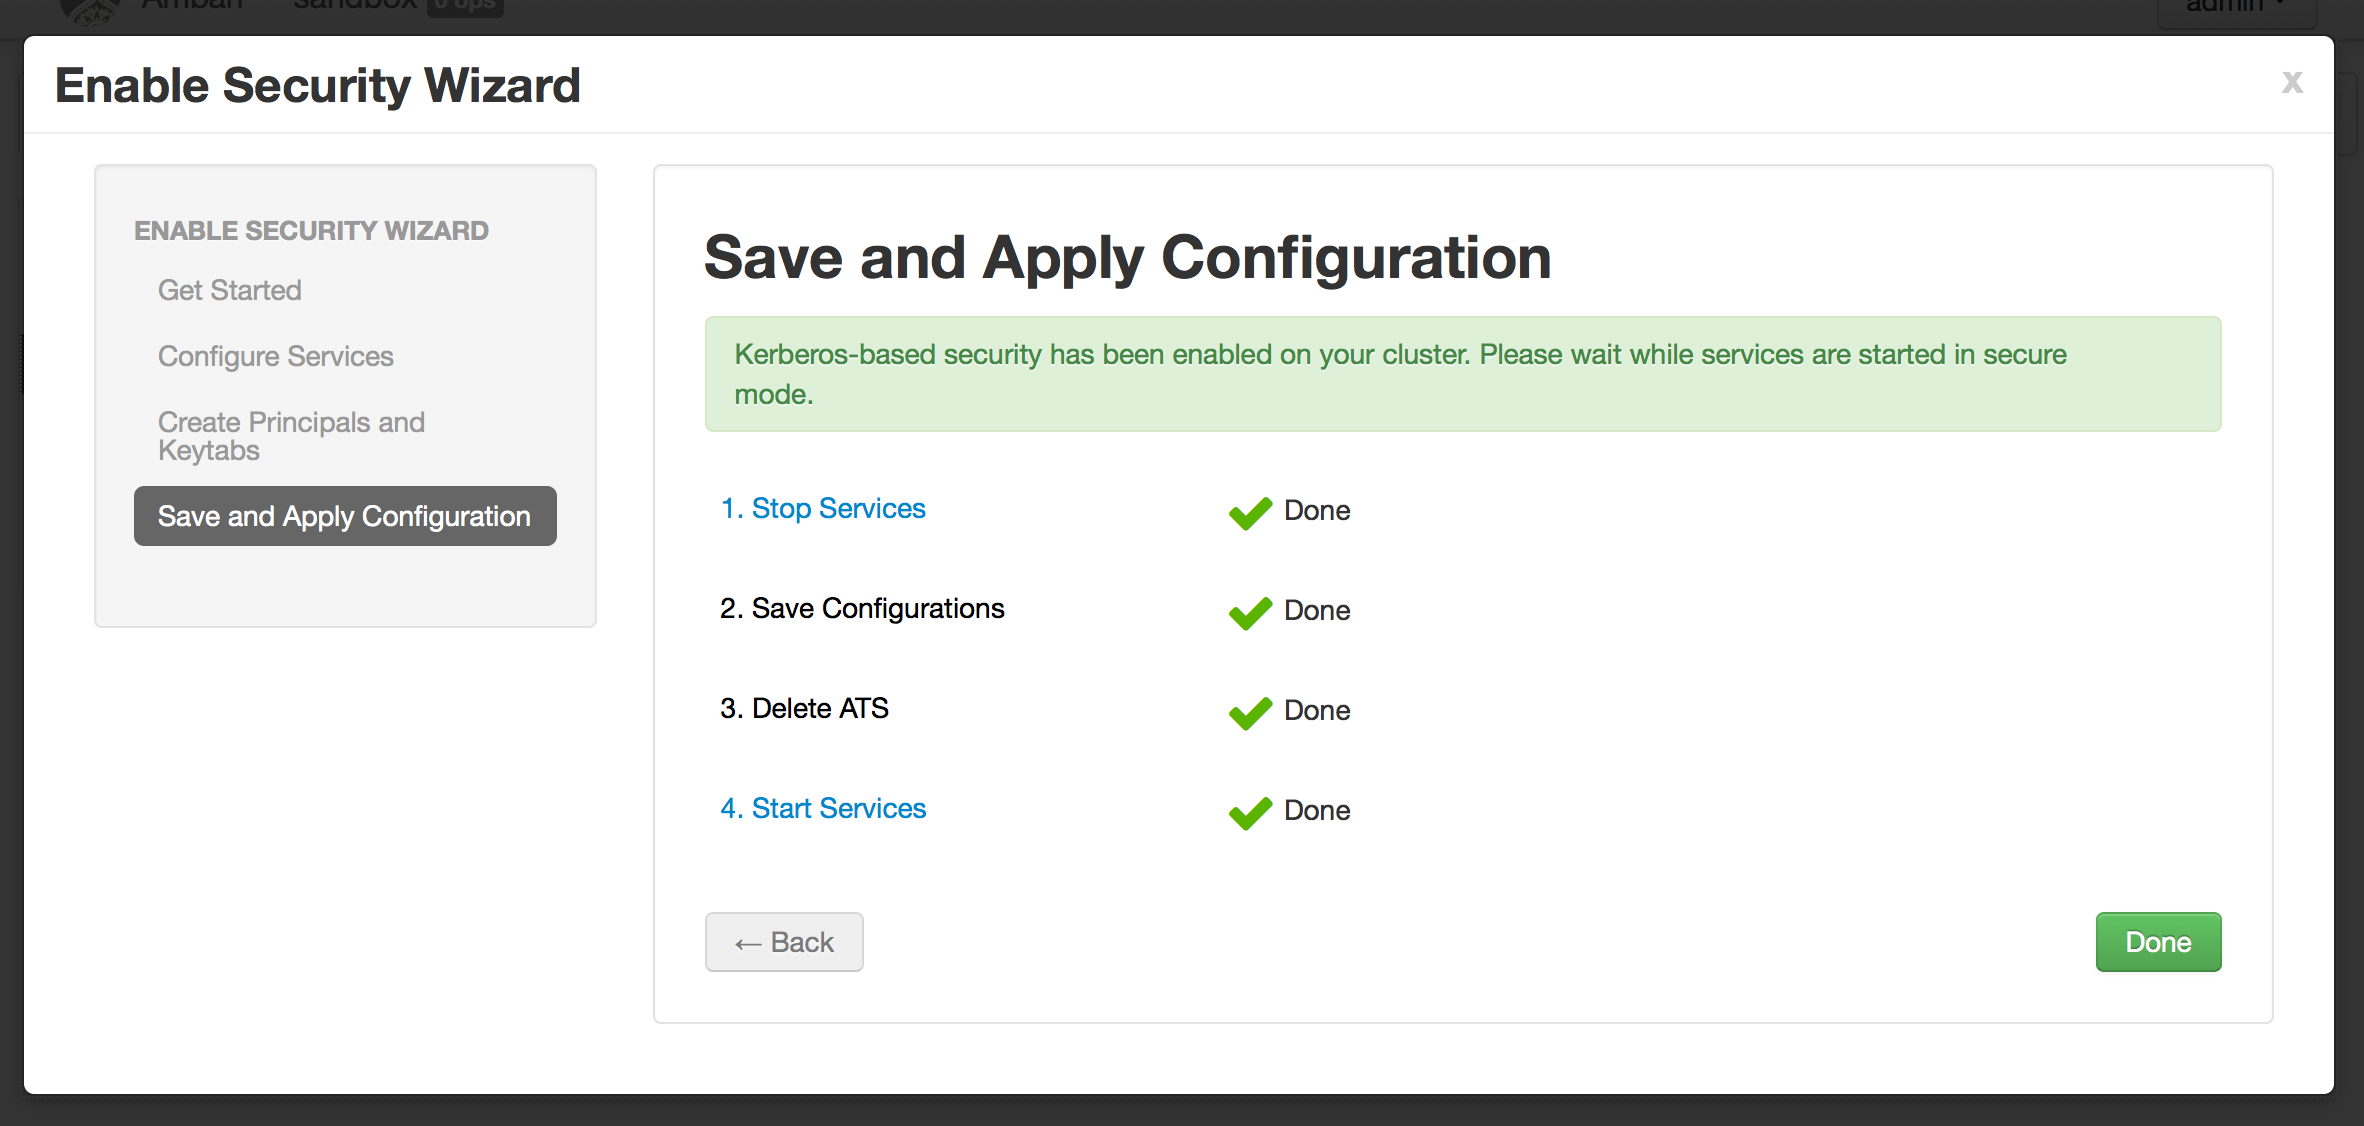Screen dimensions: 2364x1126
Task: Click the sandbox cluster name
Action: click(355, 6)
